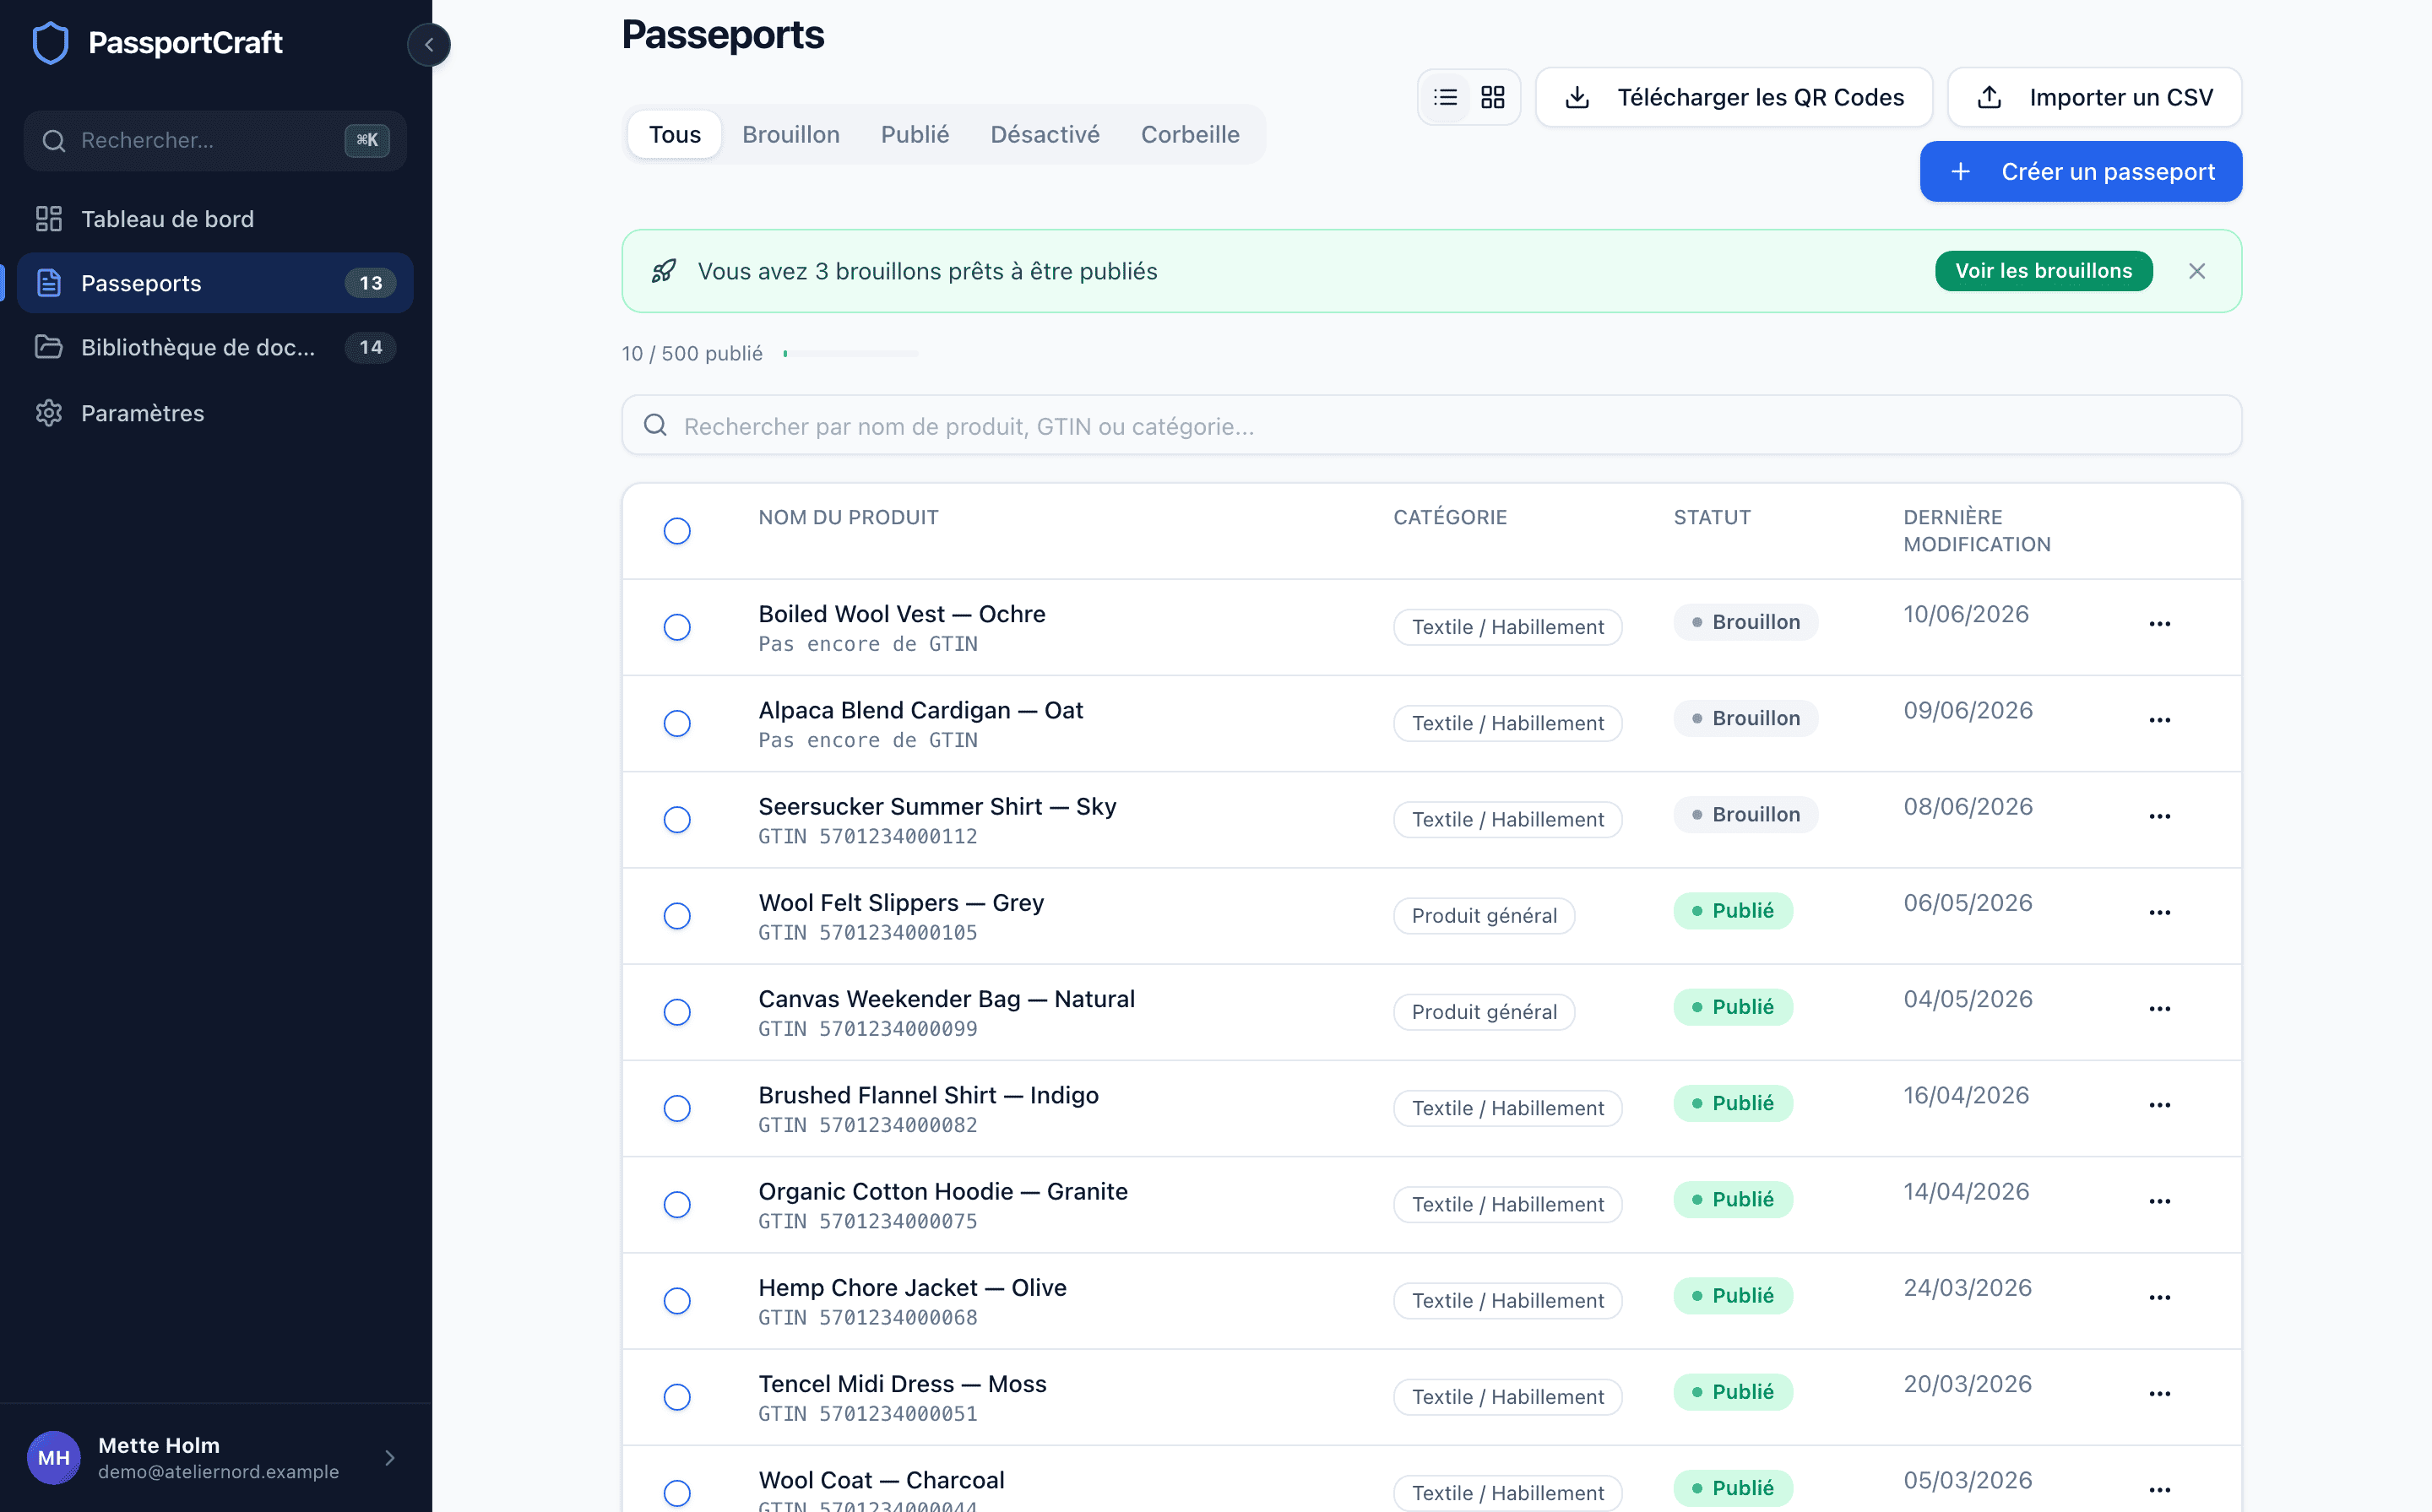Click the PassportCraft shield logo

click(51, 43)
